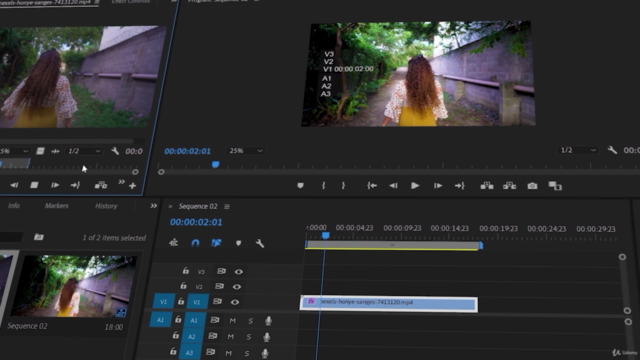Click V1 source patching indicator
Image resolution: width=640 pixels, height=360 pixels.
[x=164, y=302]
